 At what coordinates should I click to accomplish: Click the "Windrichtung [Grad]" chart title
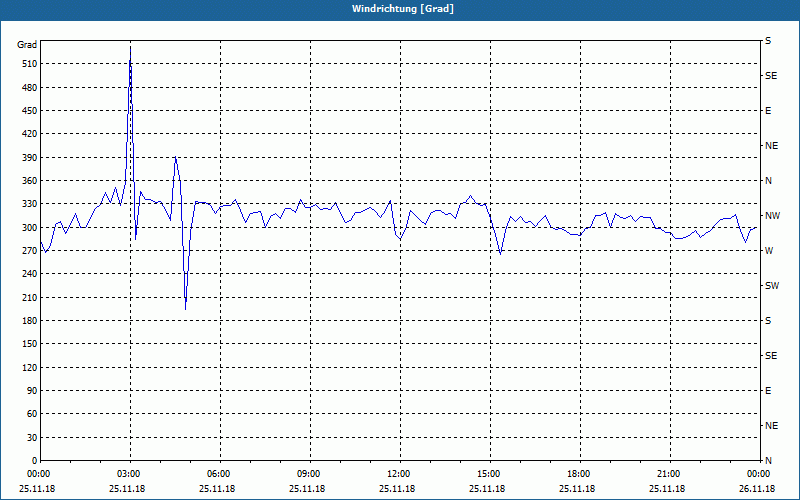[x=403, y=9]
